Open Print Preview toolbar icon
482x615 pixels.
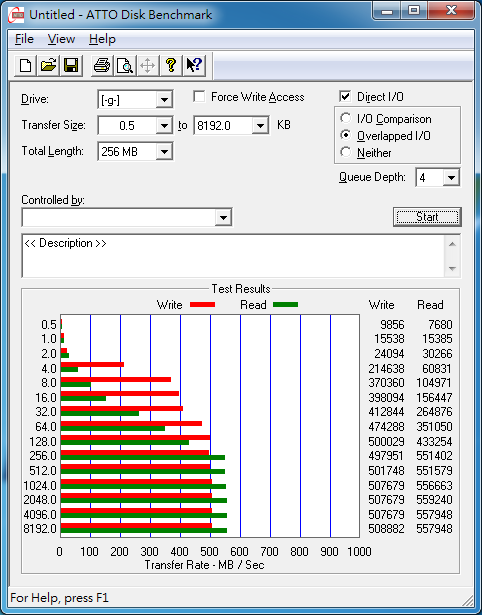(125, 65)
